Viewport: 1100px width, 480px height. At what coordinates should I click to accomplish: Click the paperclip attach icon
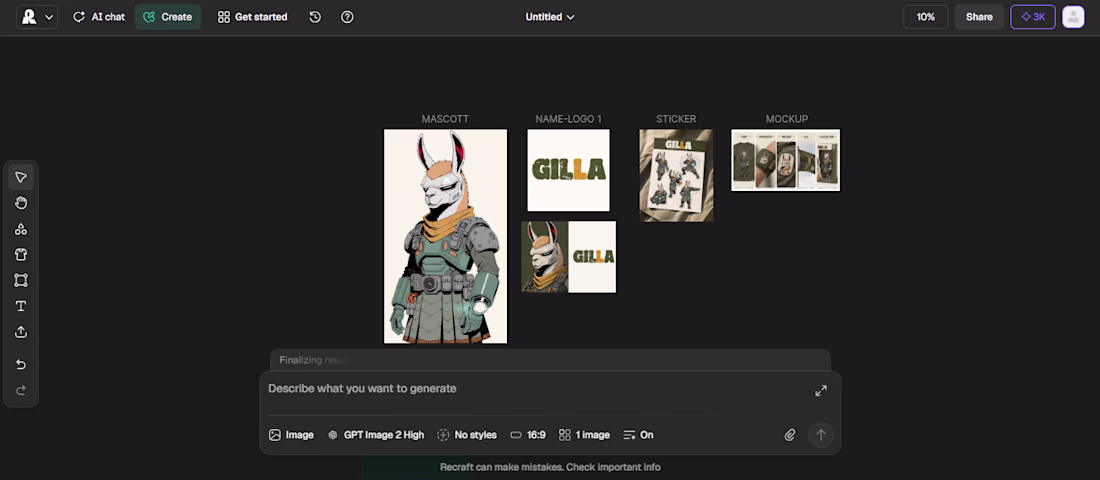point(790,435)
